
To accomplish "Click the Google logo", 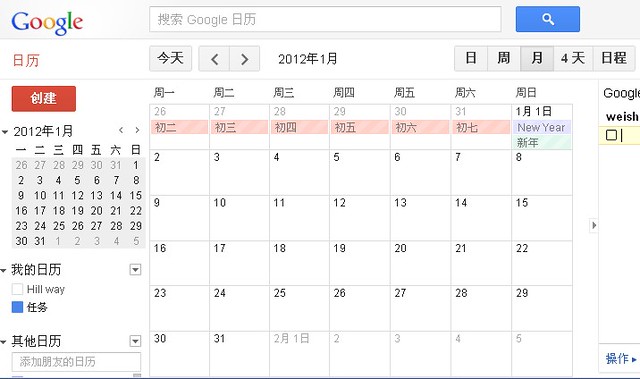I will point(47,22).
